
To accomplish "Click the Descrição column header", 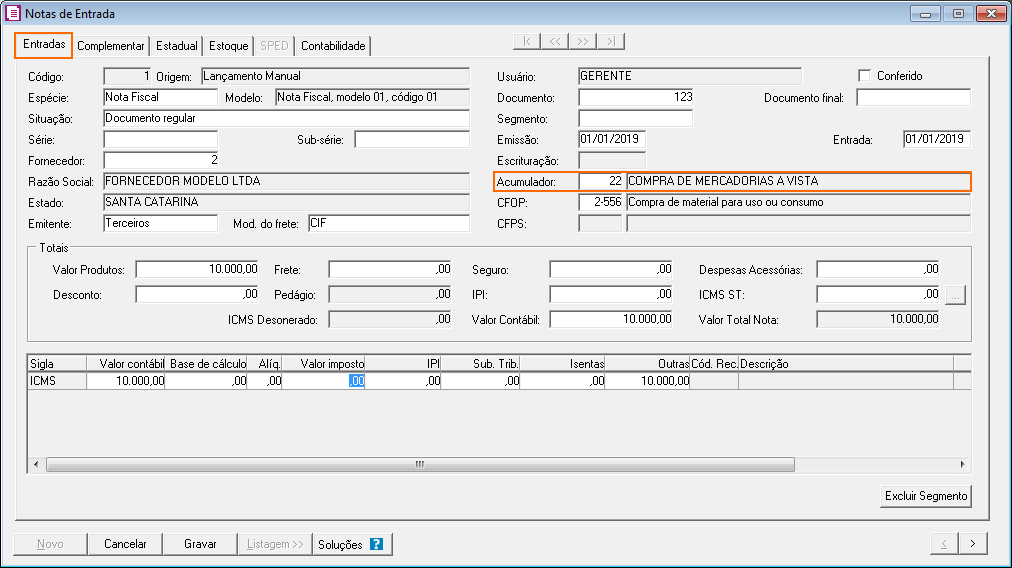I will (845, 364).
